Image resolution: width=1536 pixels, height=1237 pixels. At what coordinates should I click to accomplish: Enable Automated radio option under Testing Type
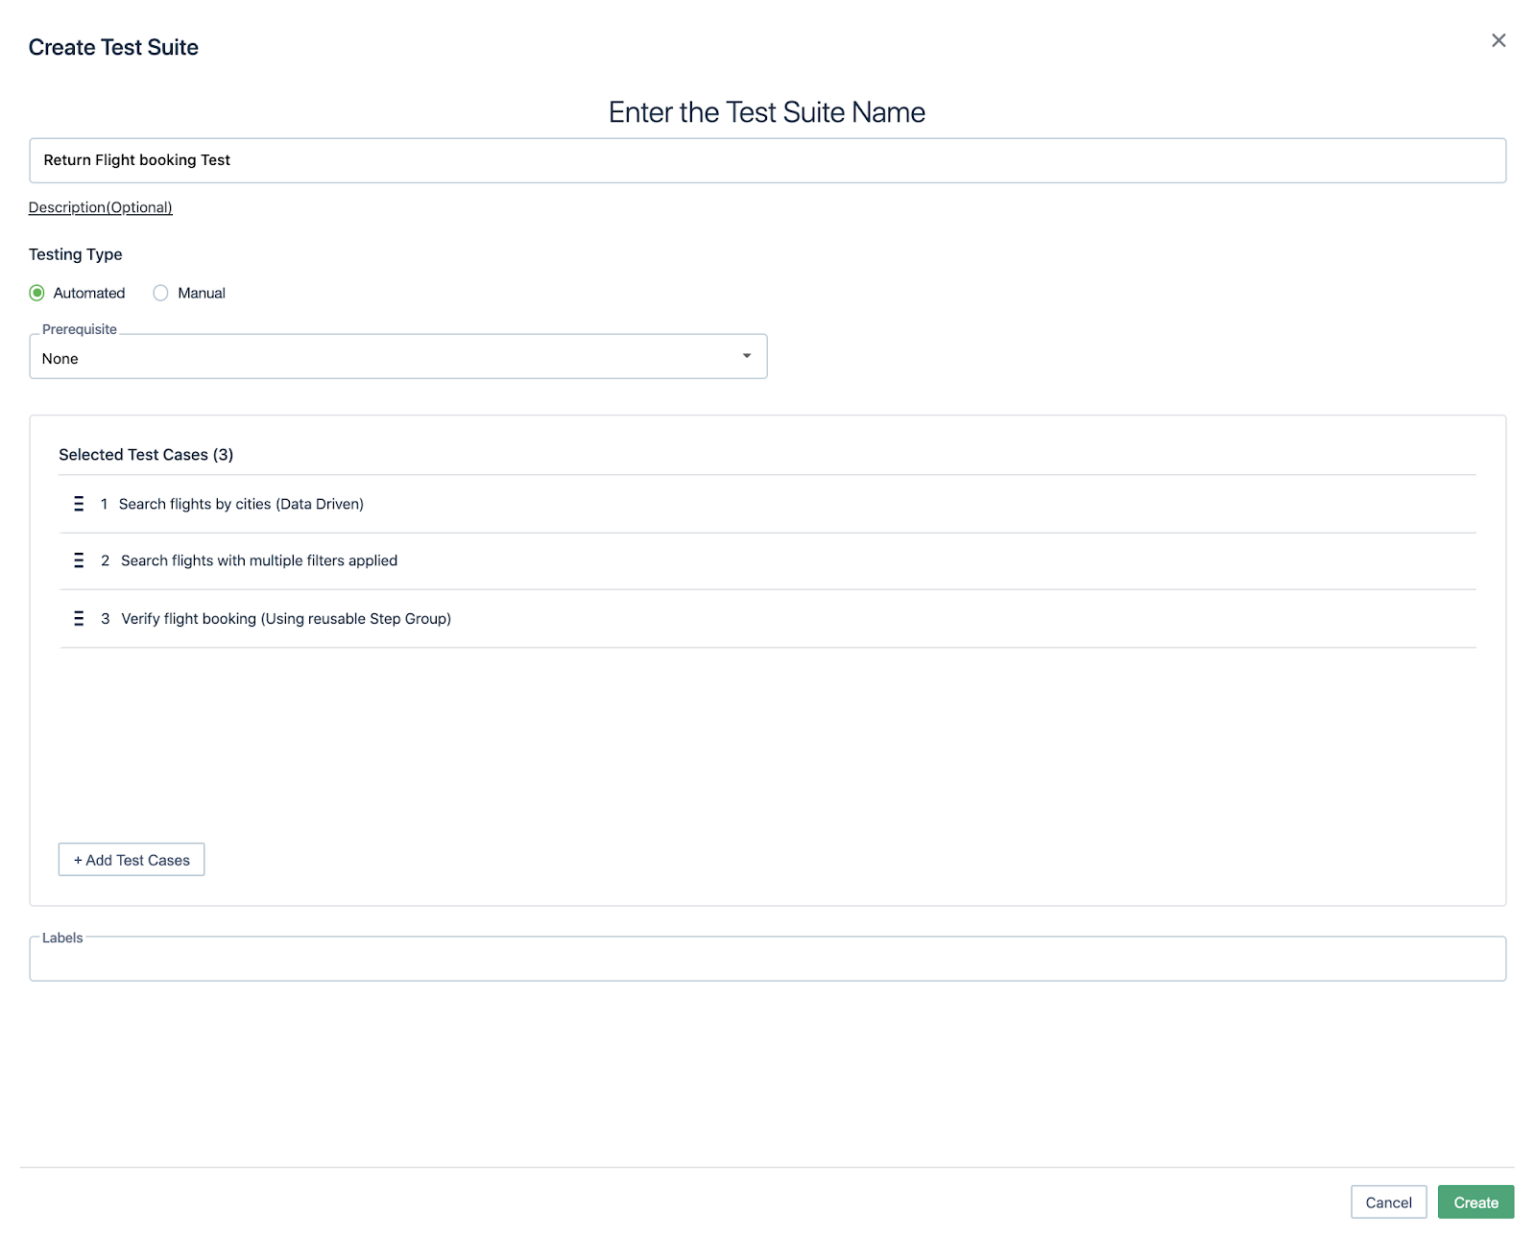[x=37, y=292]
